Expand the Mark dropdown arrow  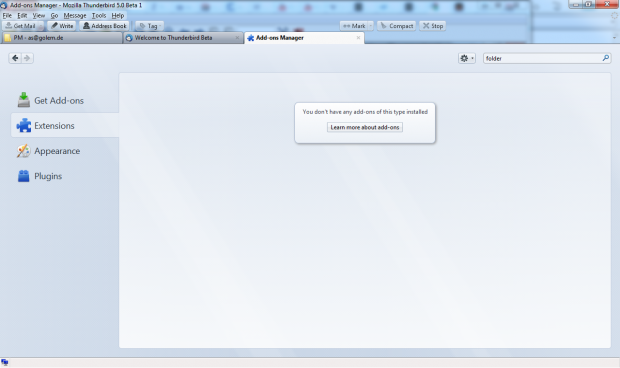click(x=370, y=26)
